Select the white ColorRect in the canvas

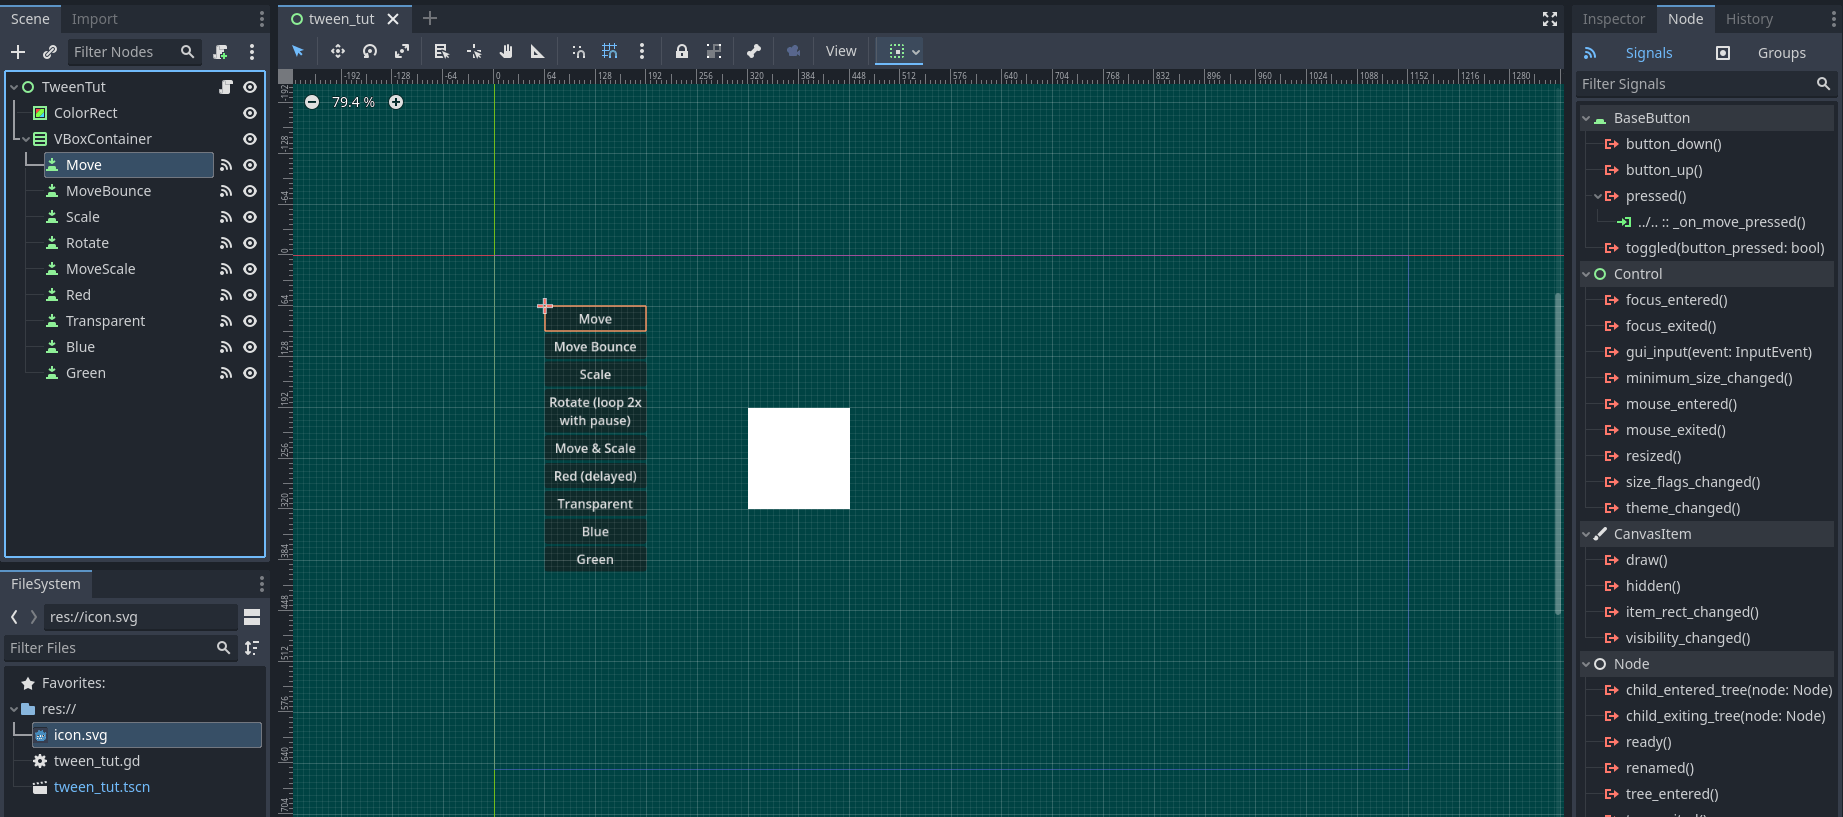799,458
